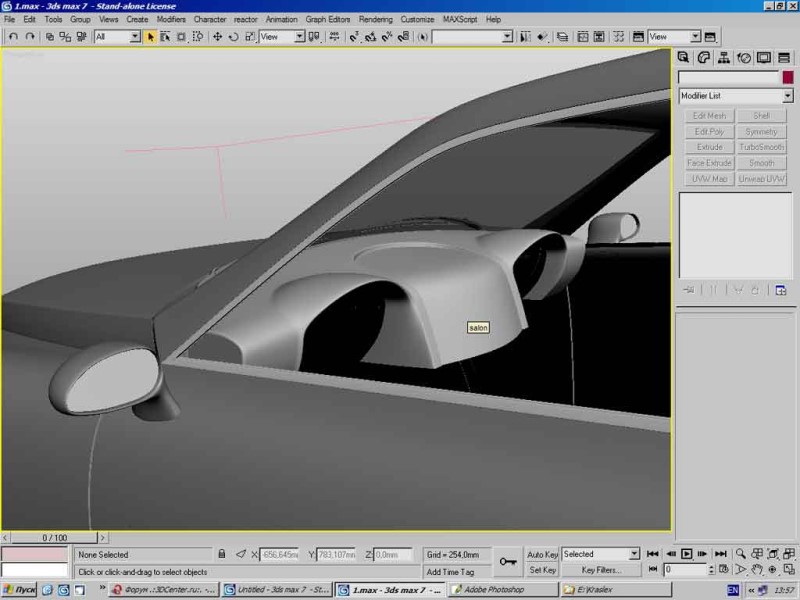Click Add Time Tag
This screenshot has width=800, height=600.
[x=451, y=572]
